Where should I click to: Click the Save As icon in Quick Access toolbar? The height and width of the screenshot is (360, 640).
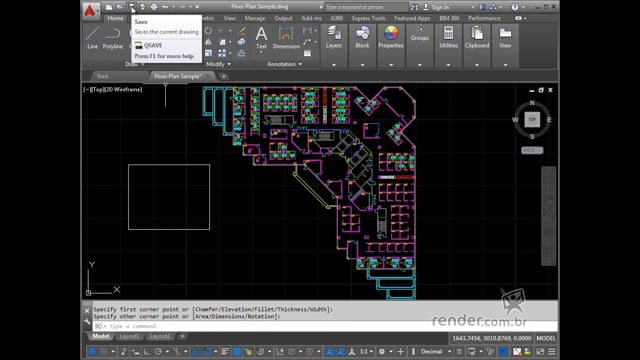(142, 7)
